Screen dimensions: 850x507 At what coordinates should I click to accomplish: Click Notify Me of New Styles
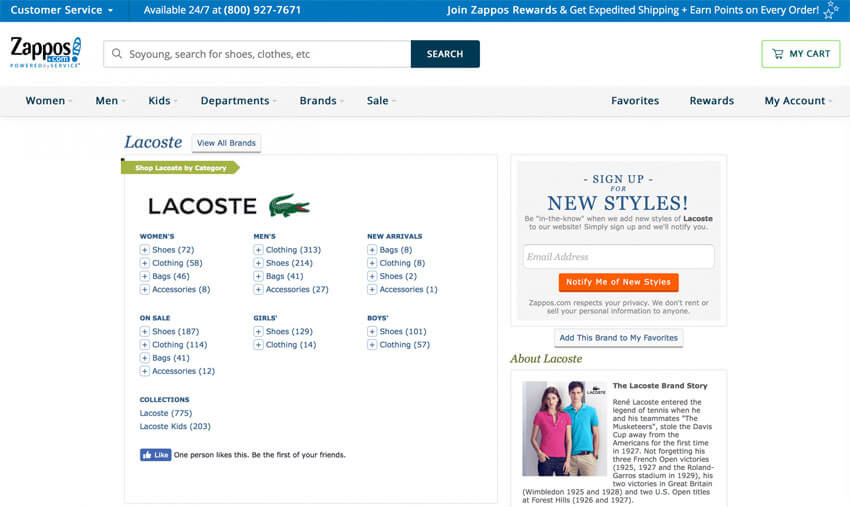pyautogui.click(x=619, y=282)
